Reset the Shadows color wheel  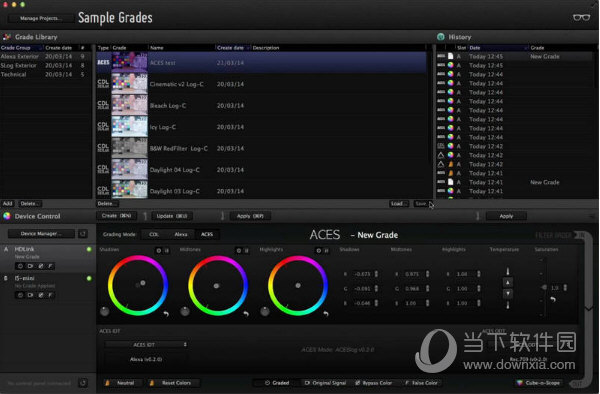coord(166,314)
